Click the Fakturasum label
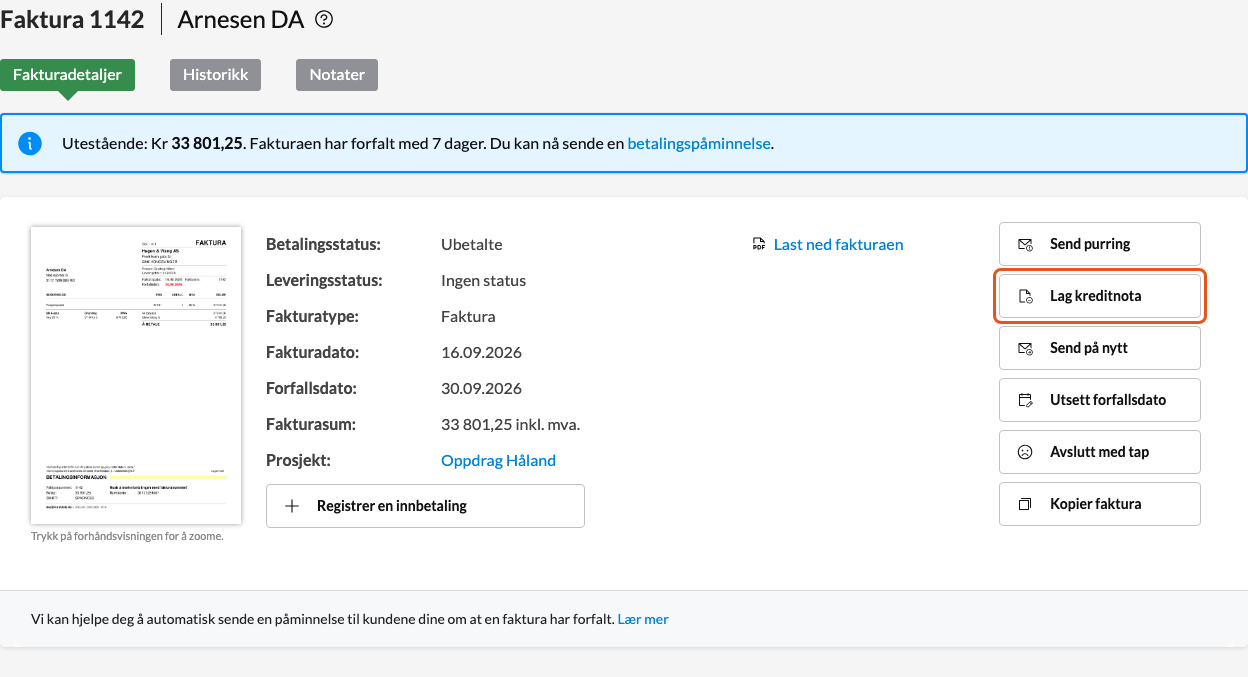Viewport: 1248px width, 677px height. point(312,424)
